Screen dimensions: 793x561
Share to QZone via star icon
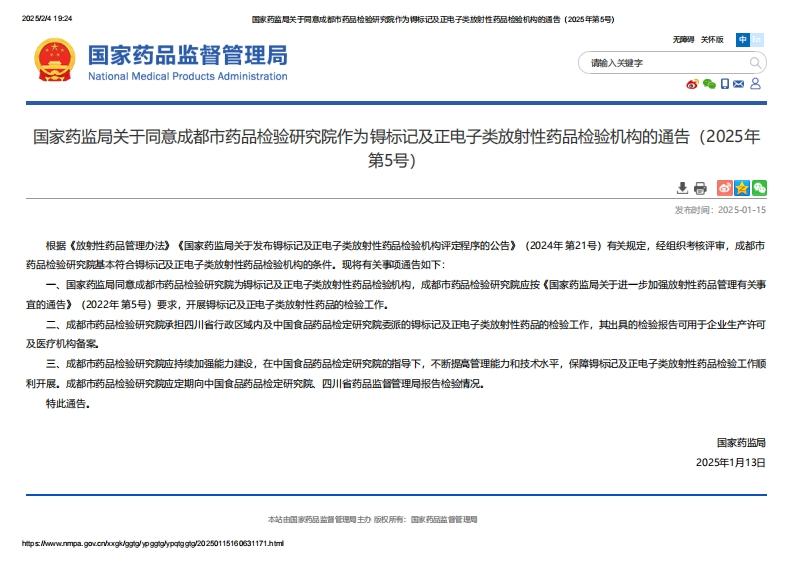tap(742, 188)
